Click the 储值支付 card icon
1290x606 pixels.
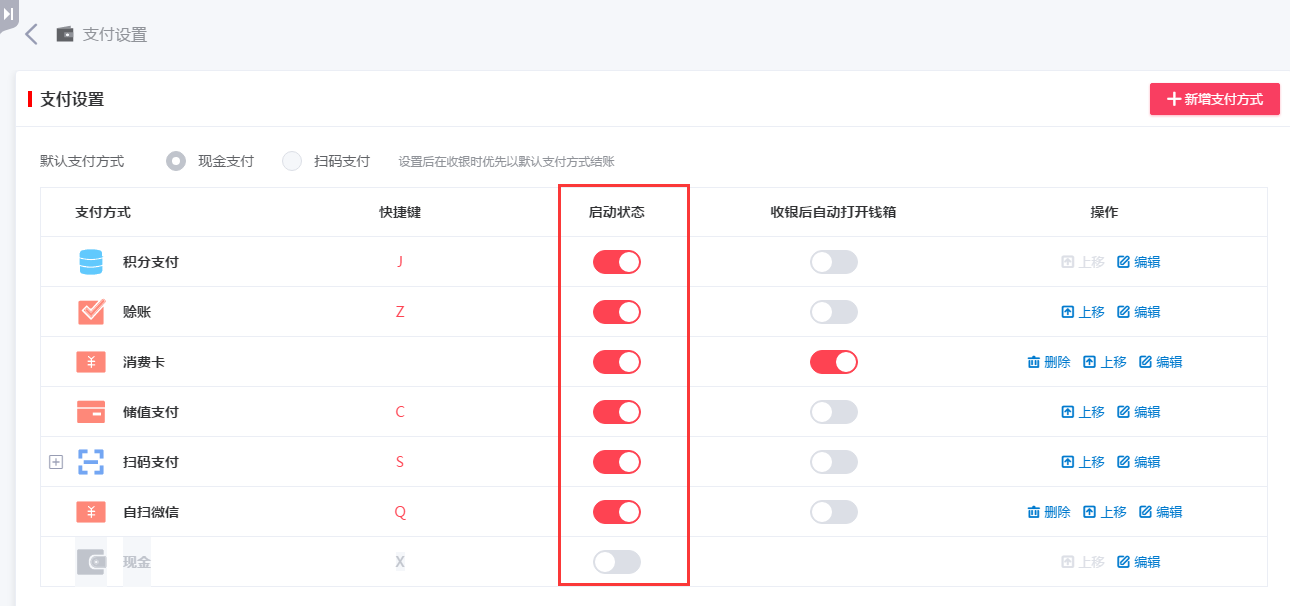pos(91,411)
